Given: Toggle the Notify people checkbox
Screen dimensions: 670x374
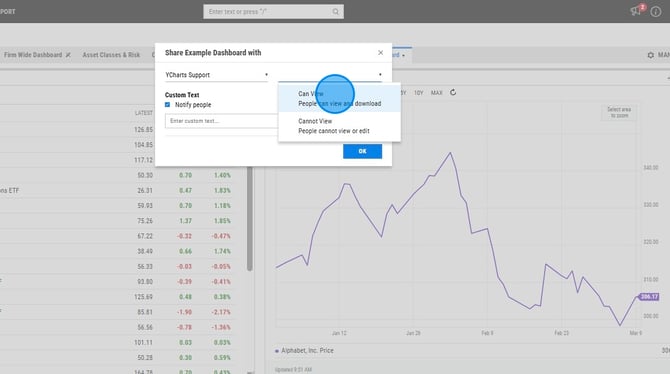Looking at the screenshot, I should pyautogui.click(x=168, y=105).
